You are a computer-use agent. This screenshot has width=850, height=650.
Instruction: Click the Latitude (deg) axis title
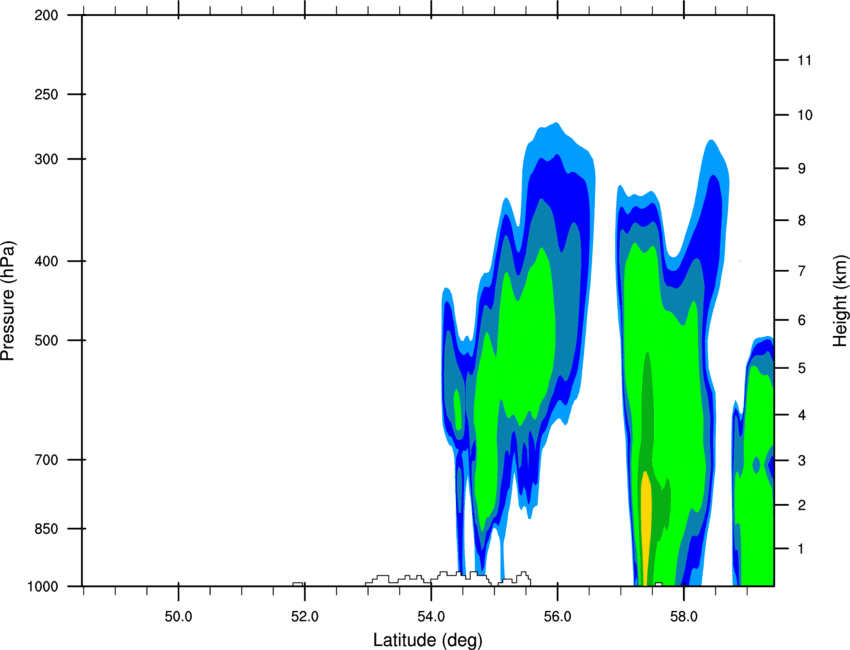(x=427, y=640)
